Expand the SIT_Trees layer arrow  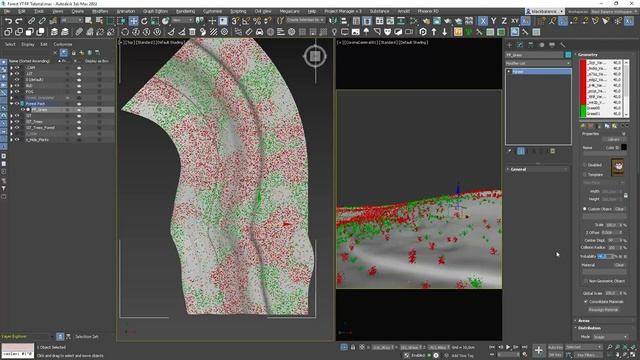pyautogui.click(x=11, y=122)
